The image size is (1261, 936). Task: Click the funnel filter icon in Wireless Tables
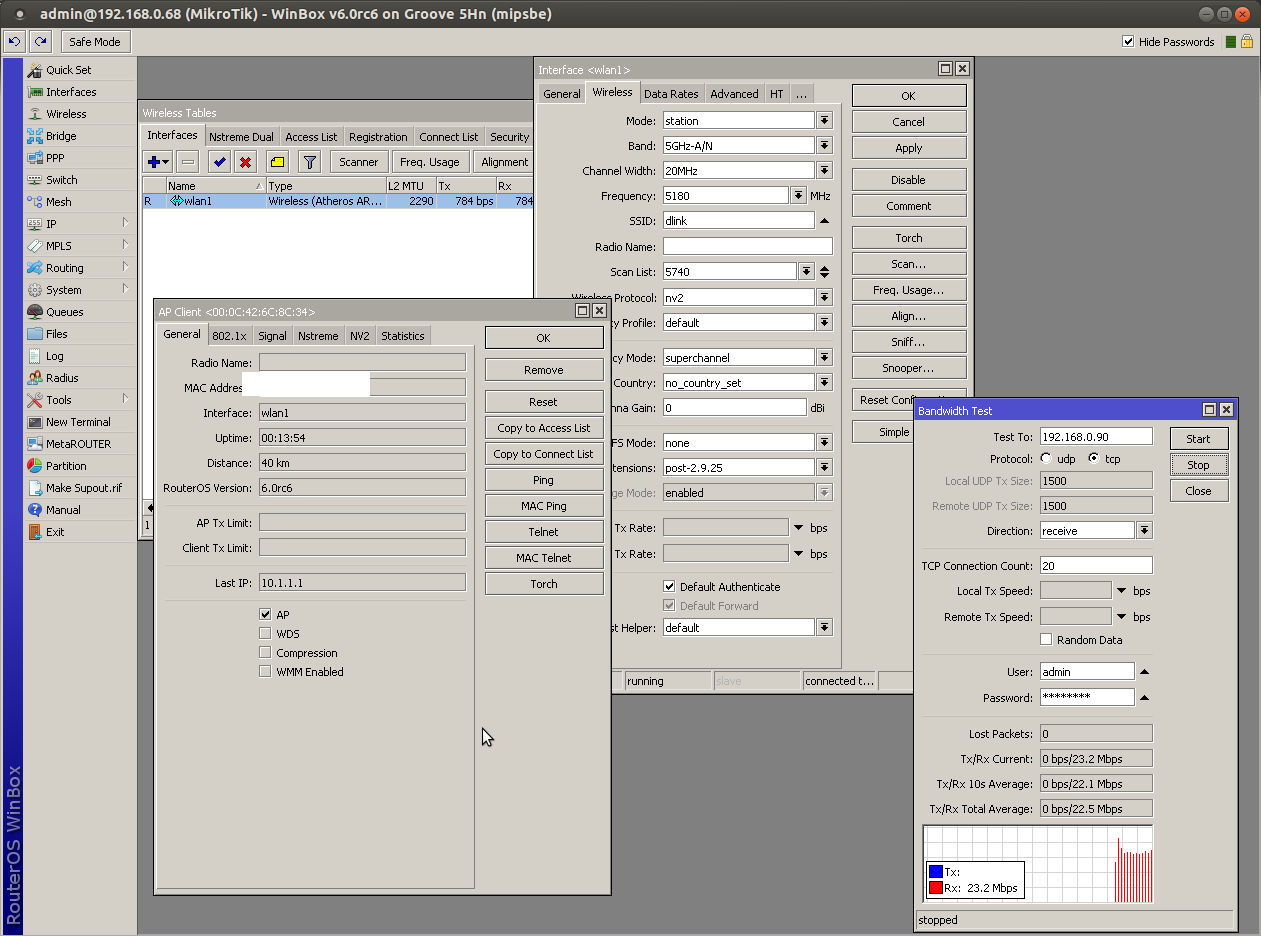tap(310, 162)
